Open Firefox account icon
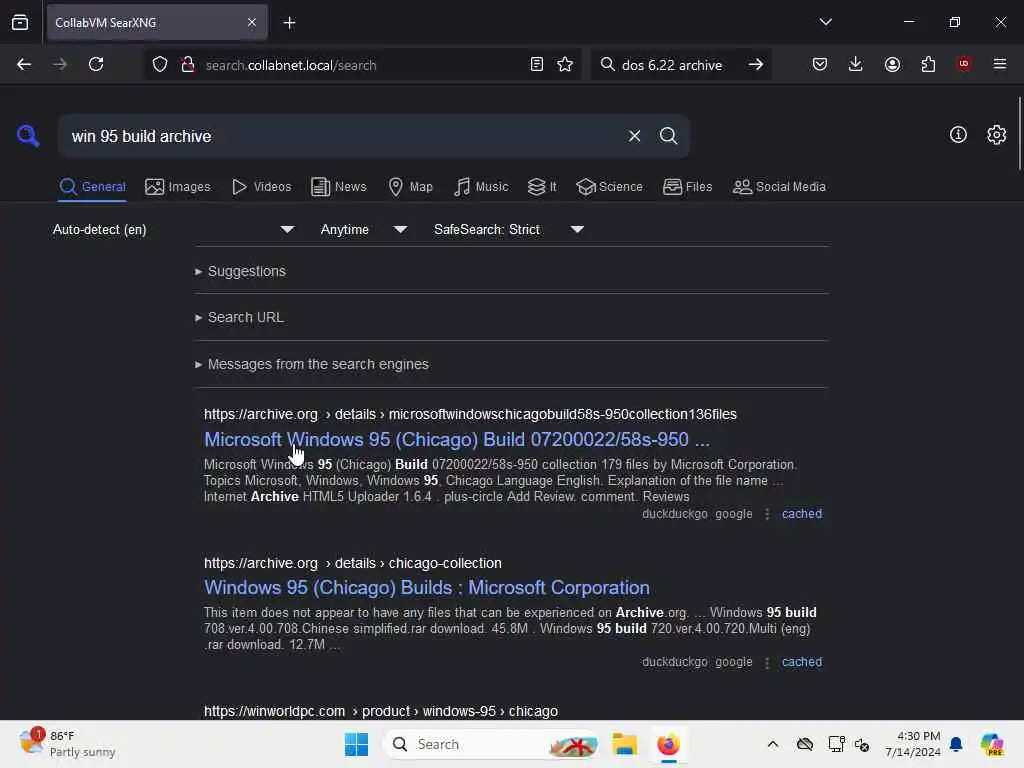 coord(892,64)
